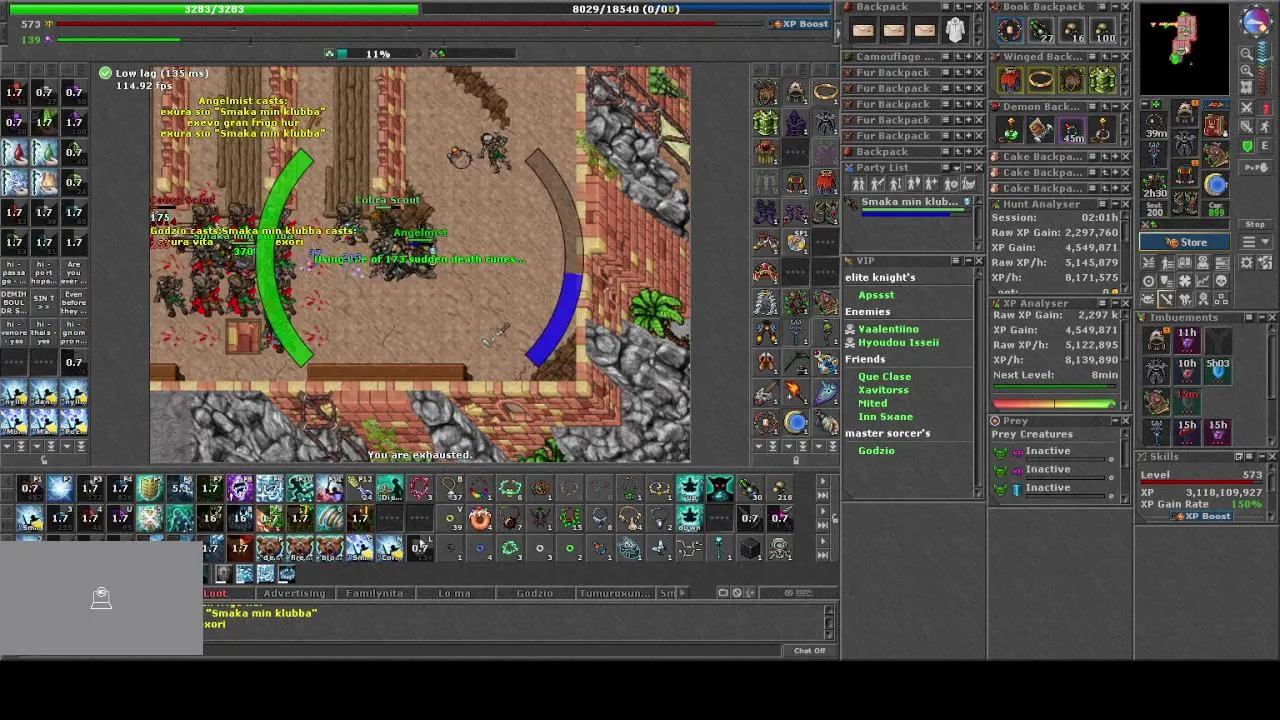The width and height of the screenshot is (1280, 720).
Task: Select VIP entry Apssst
Action: 876,295
